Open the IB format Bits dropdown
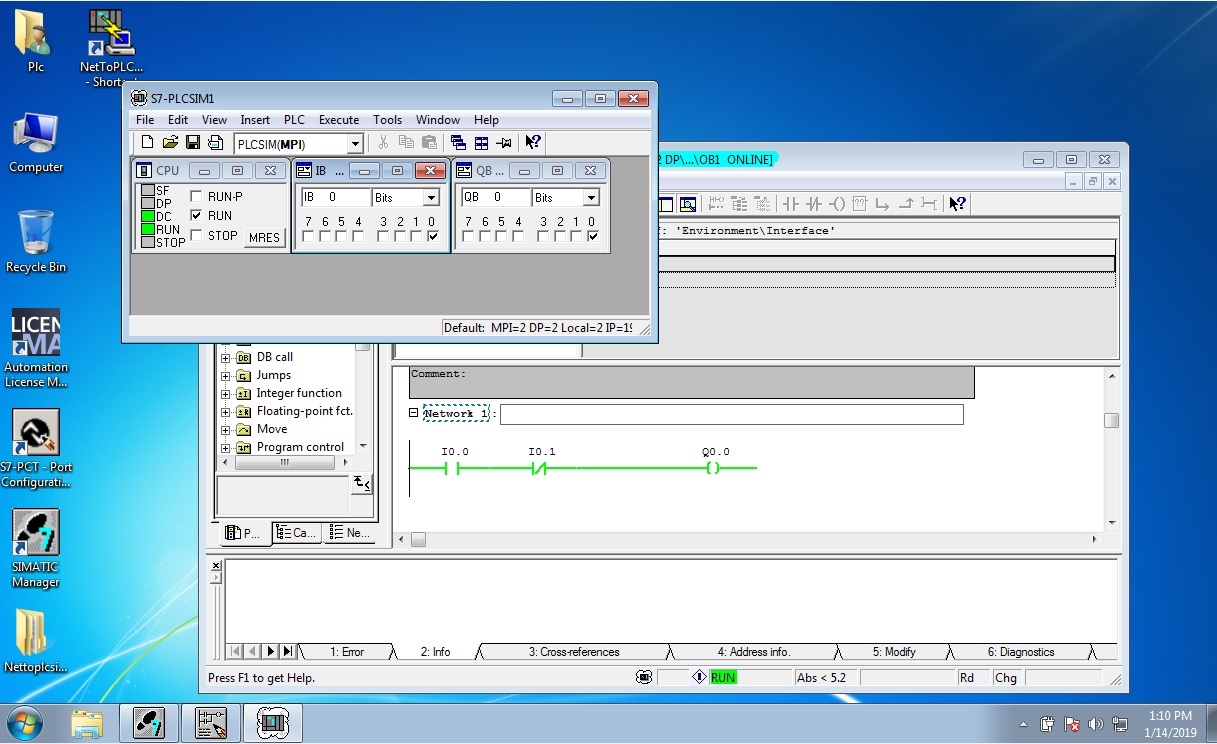Viewport: 1217px width, 744px height. point(431,198)
